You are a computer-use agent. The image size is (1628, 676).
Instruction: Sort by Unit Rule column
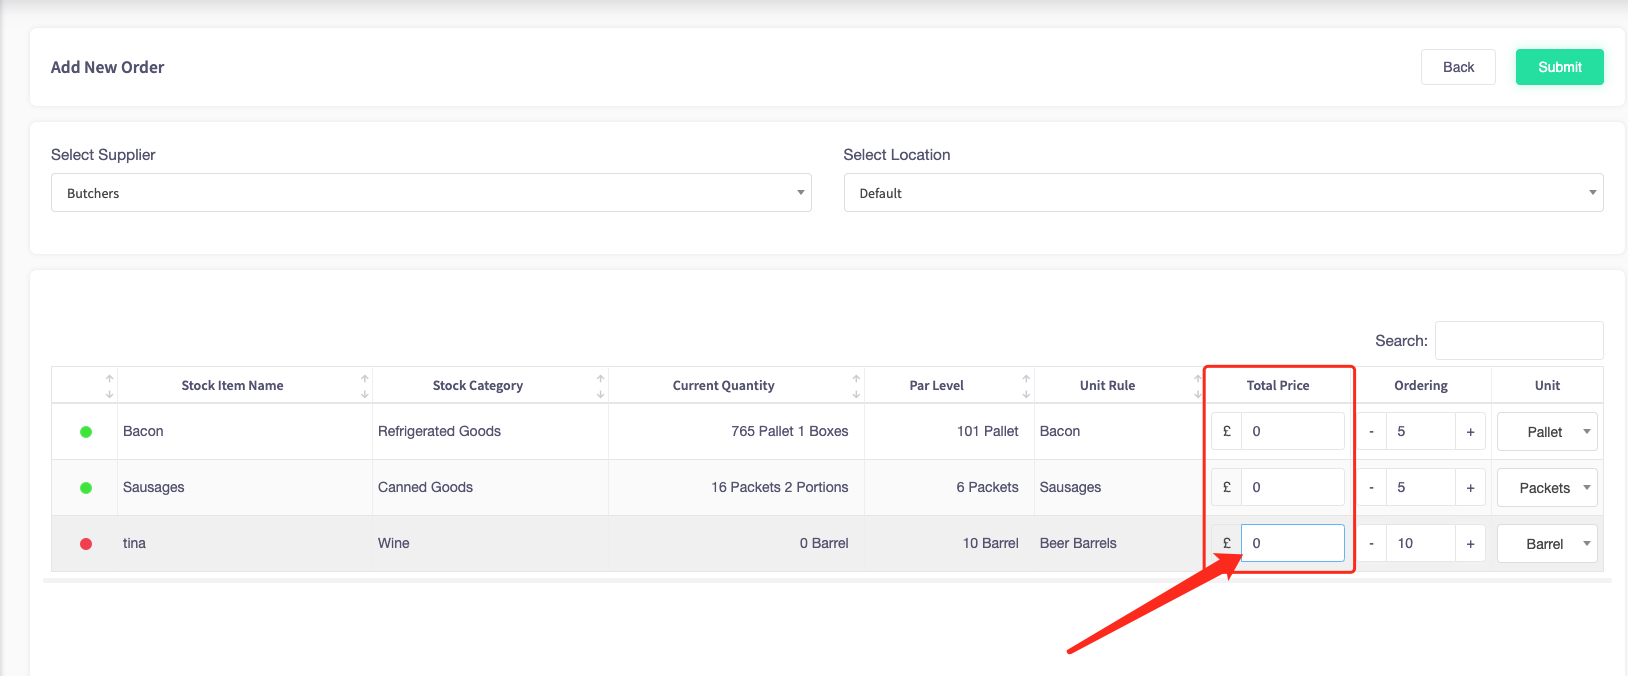tap(1119, 385)
